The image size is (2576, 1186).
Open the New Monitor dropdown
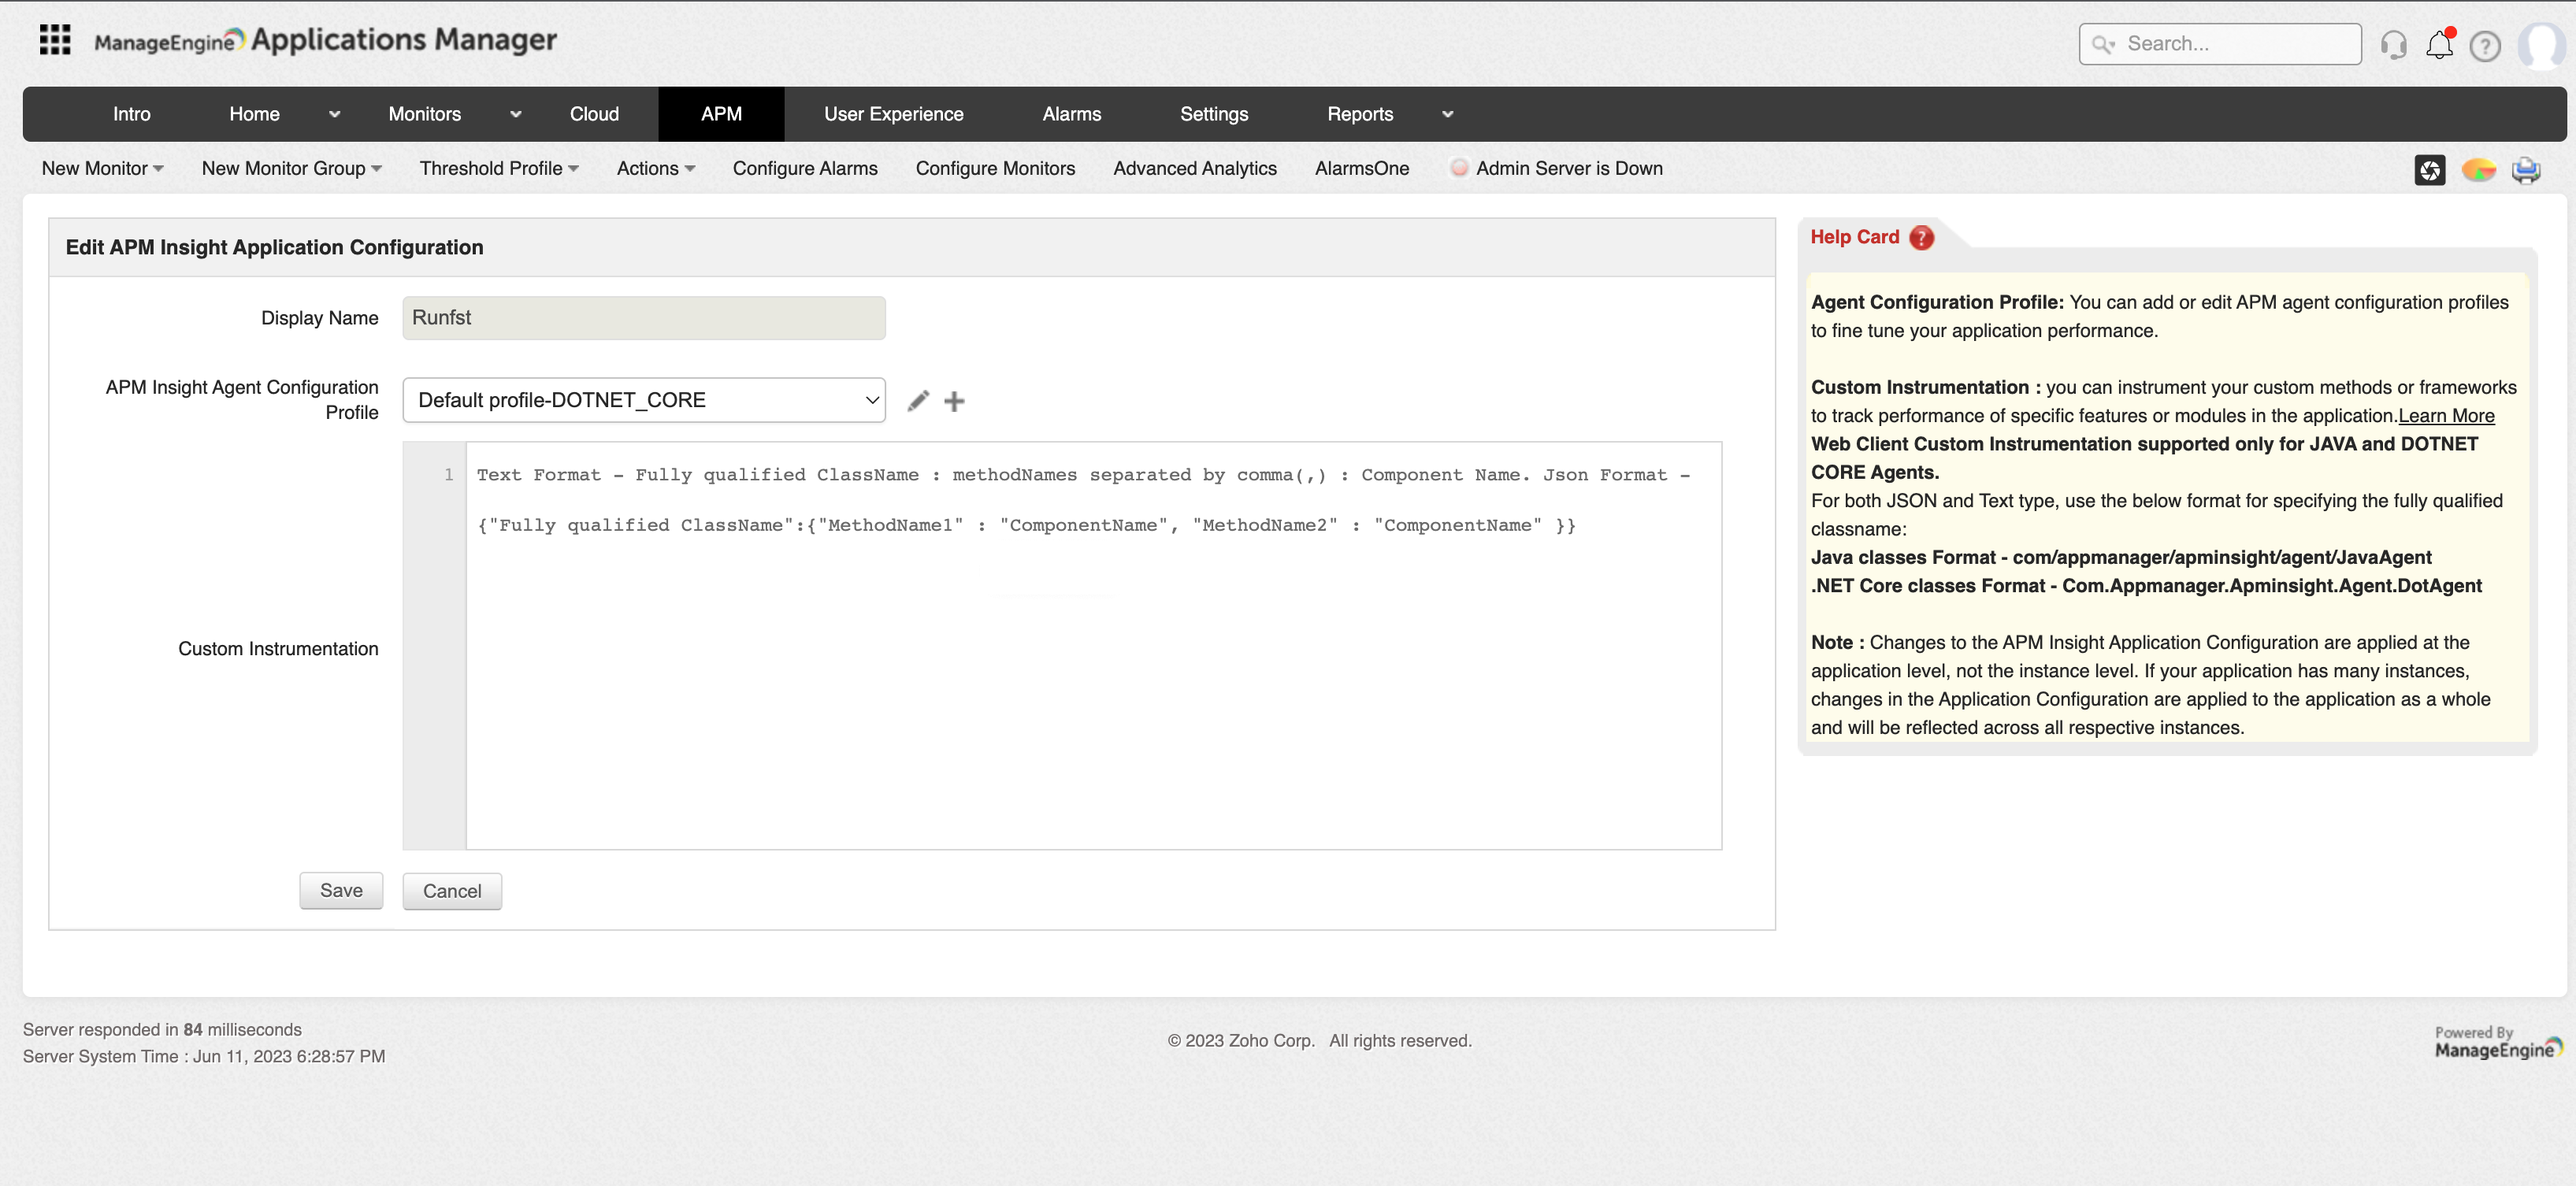click(x=102, y=168)
